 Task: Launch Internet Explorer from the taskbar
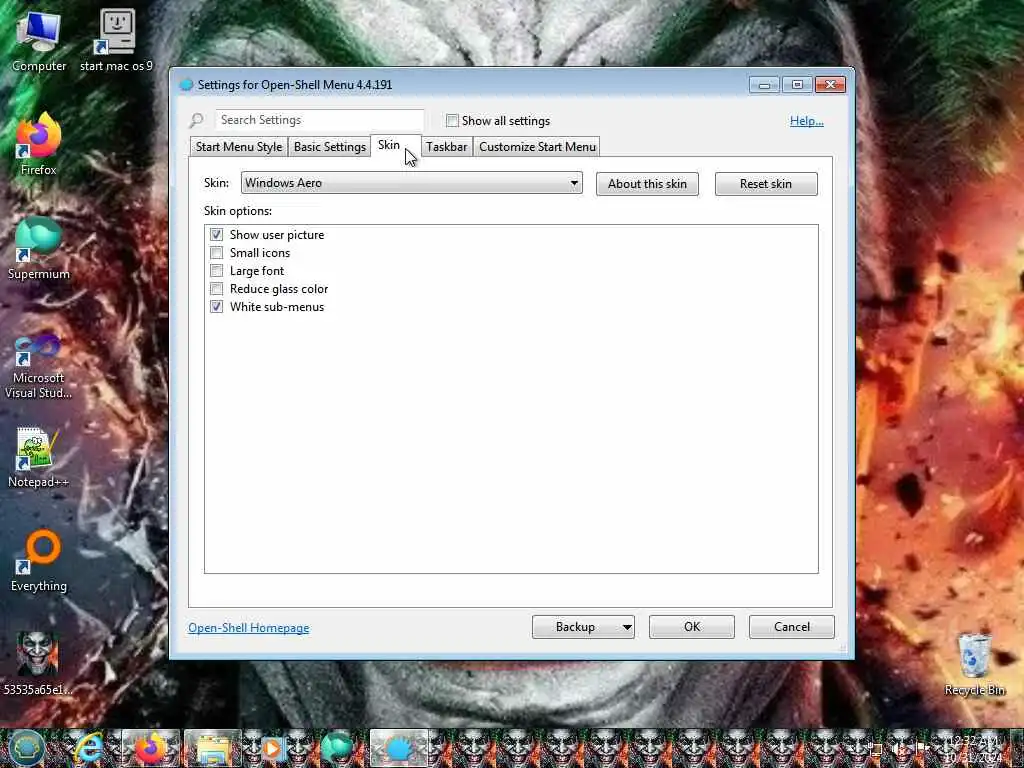point(88,748)
